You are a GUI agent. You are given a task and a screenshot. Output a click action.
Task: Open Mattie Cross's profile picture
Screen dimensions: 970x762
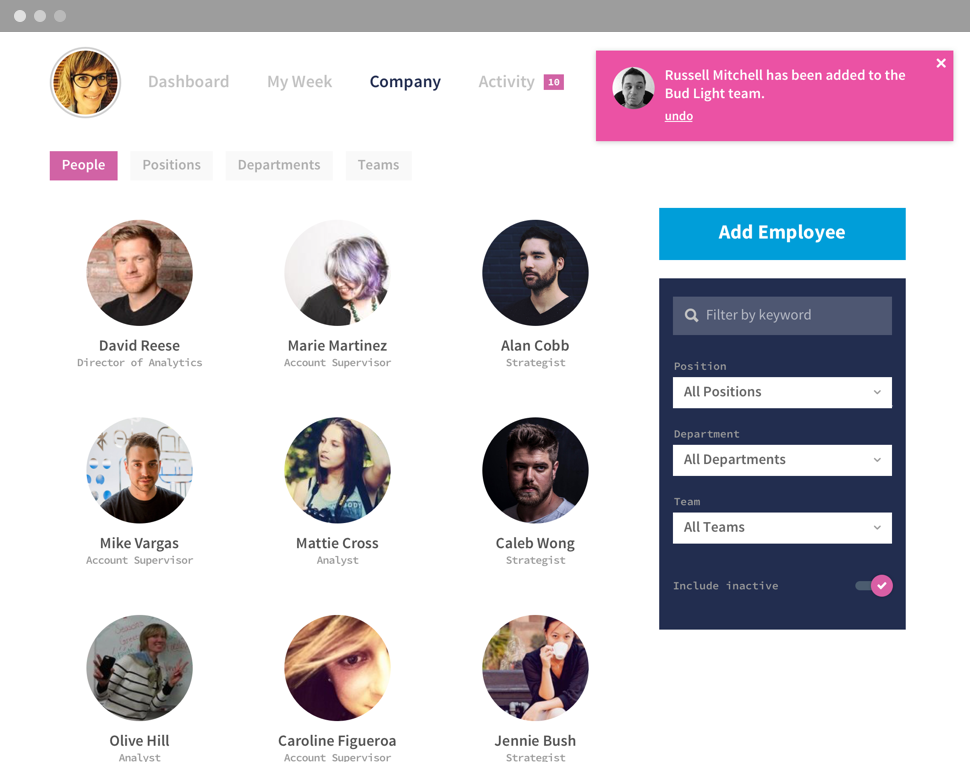coord(337,470)
